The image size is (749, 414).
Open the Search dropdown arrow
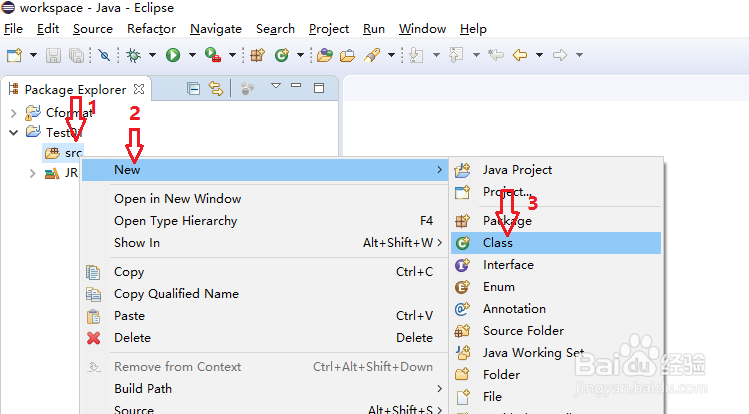(x=391, y=55)
